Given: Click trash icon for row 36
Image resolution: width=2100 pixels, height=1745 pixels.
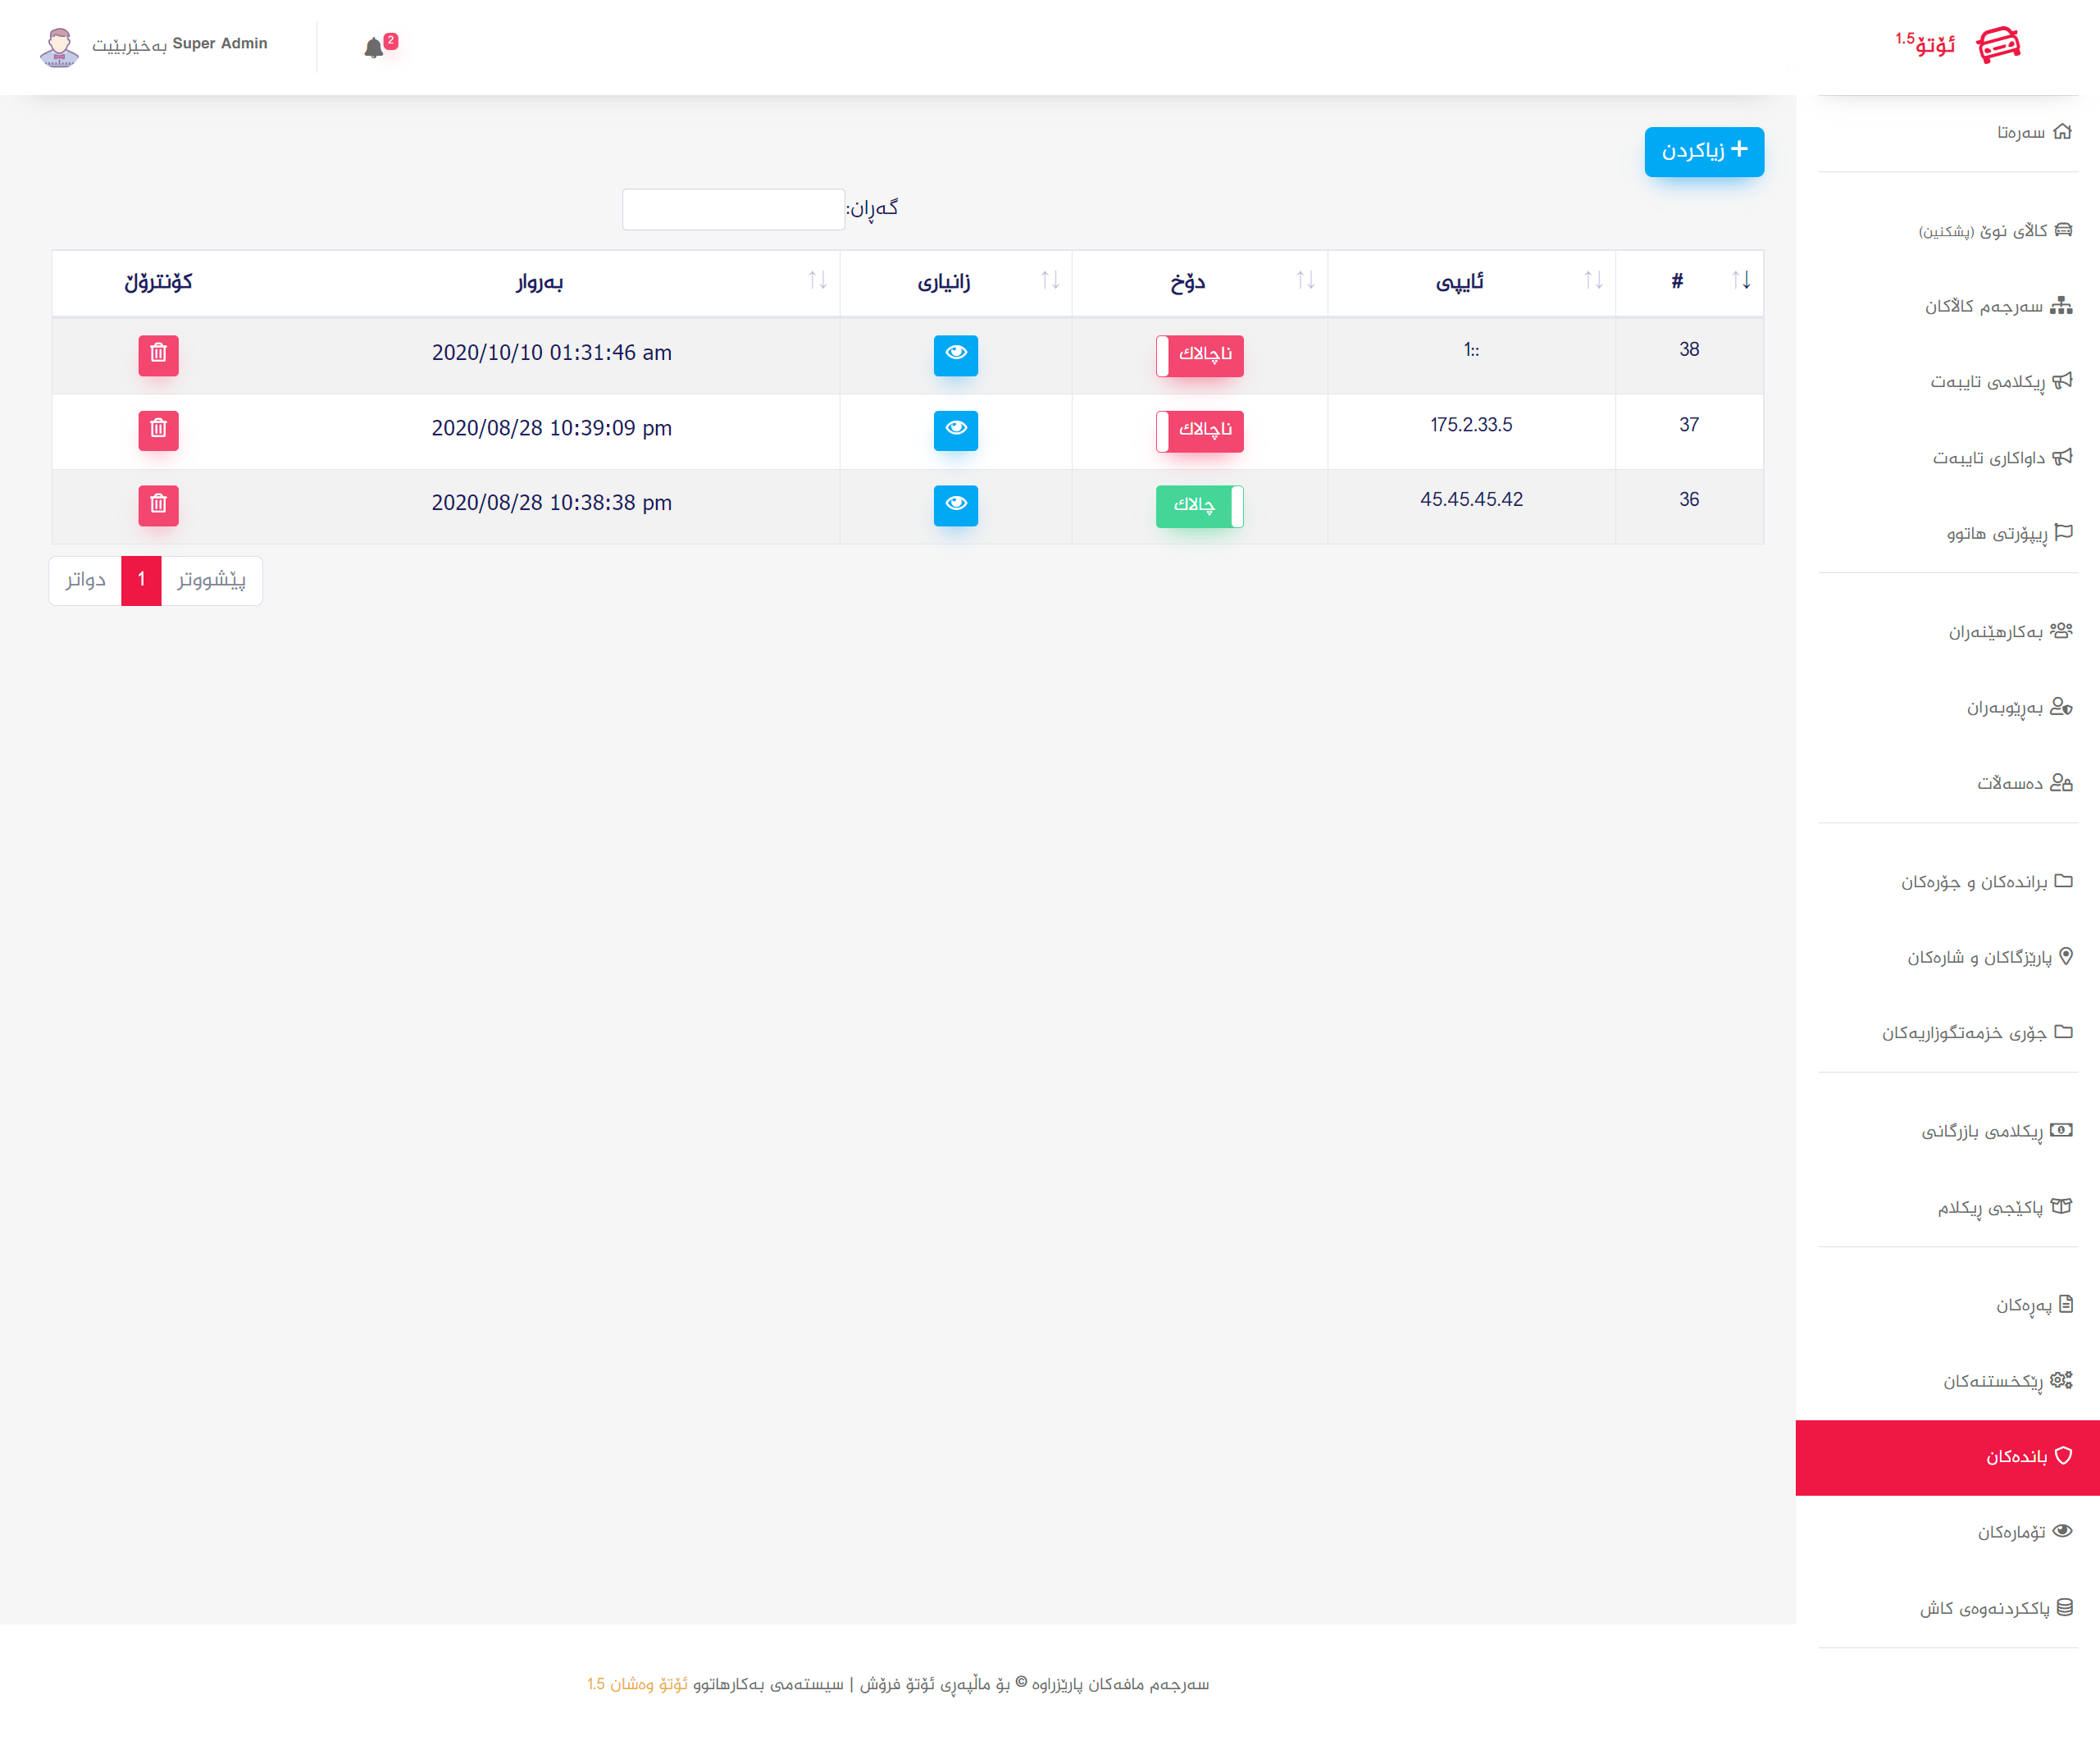Looking at the screenshot, I should pos(158,505).
